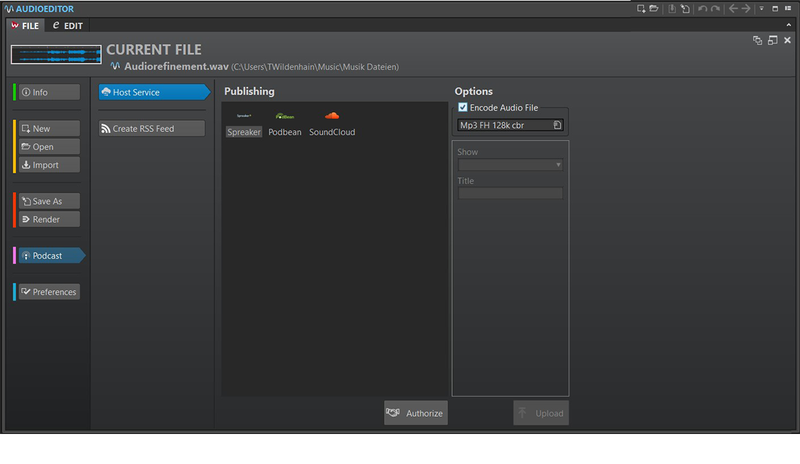
Task: Close the File panel with the X
Action: tap(787, 40)
